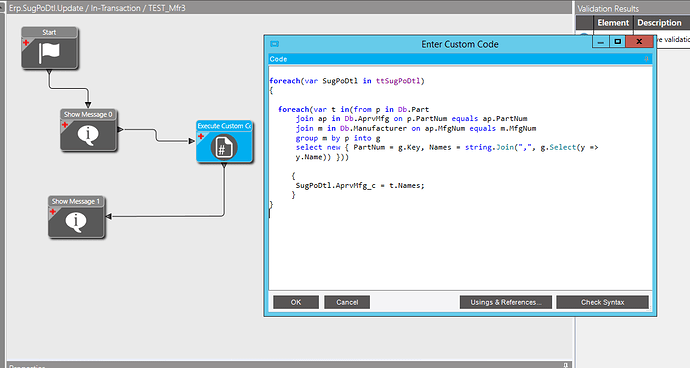The width and height of the screenshot is (690, 368).
Task: Click red plus marker on Start node
Action: pos(26,43)
